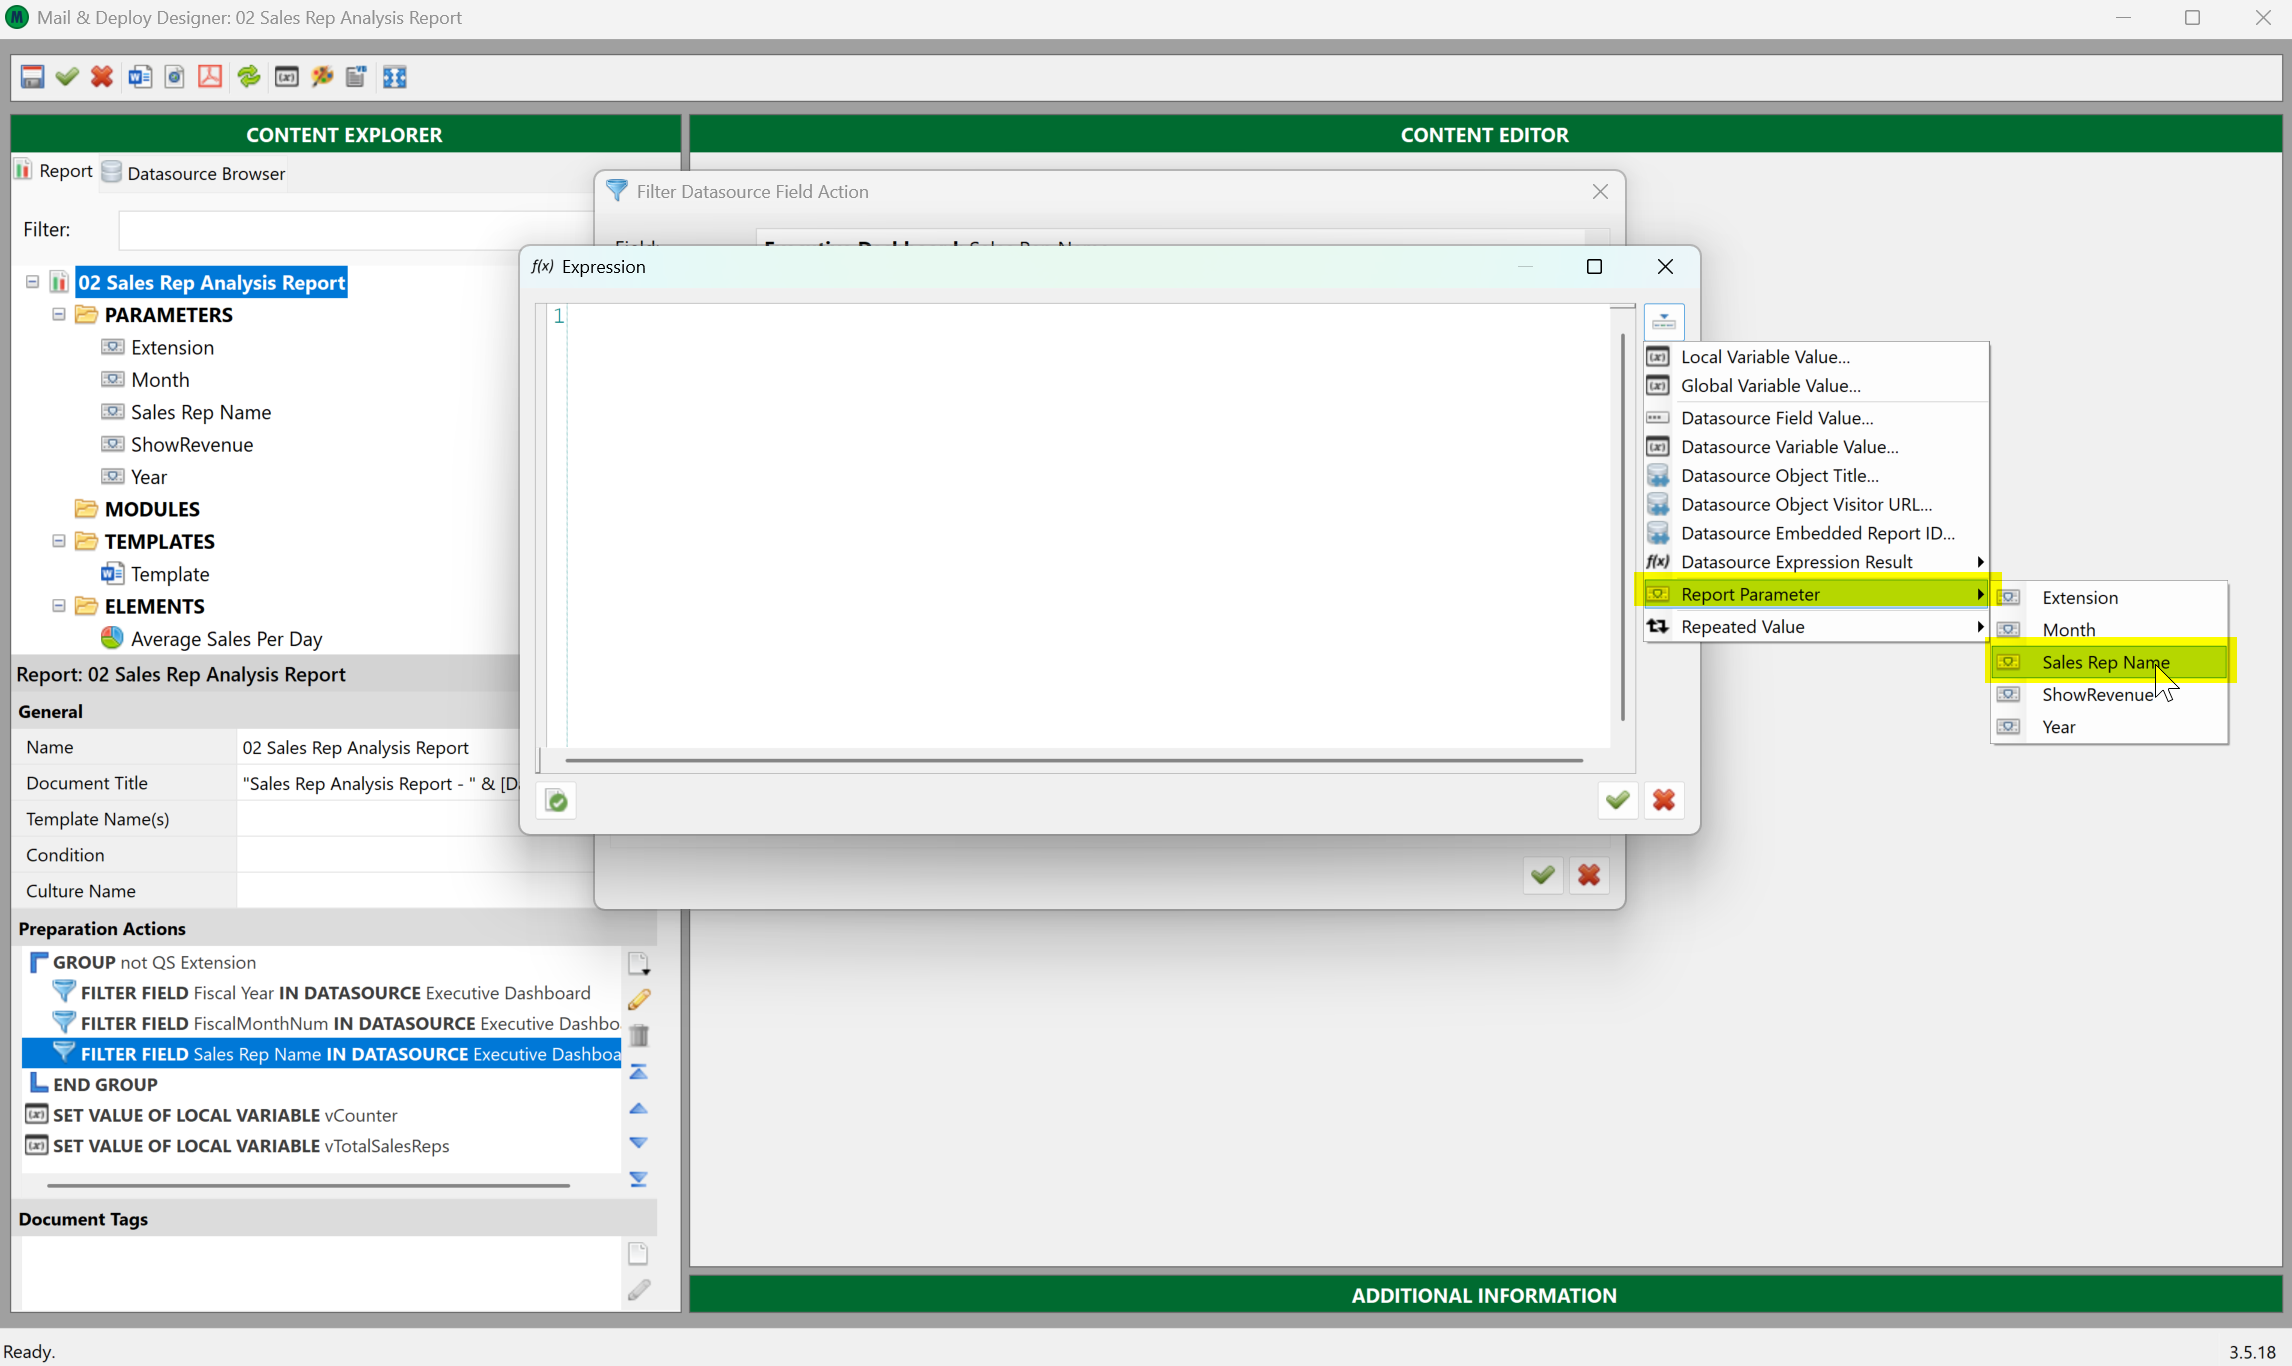Open the styles palette toolbar icon
The width and height of the screenshot is (2292, 1366).
tap(322, 77)
